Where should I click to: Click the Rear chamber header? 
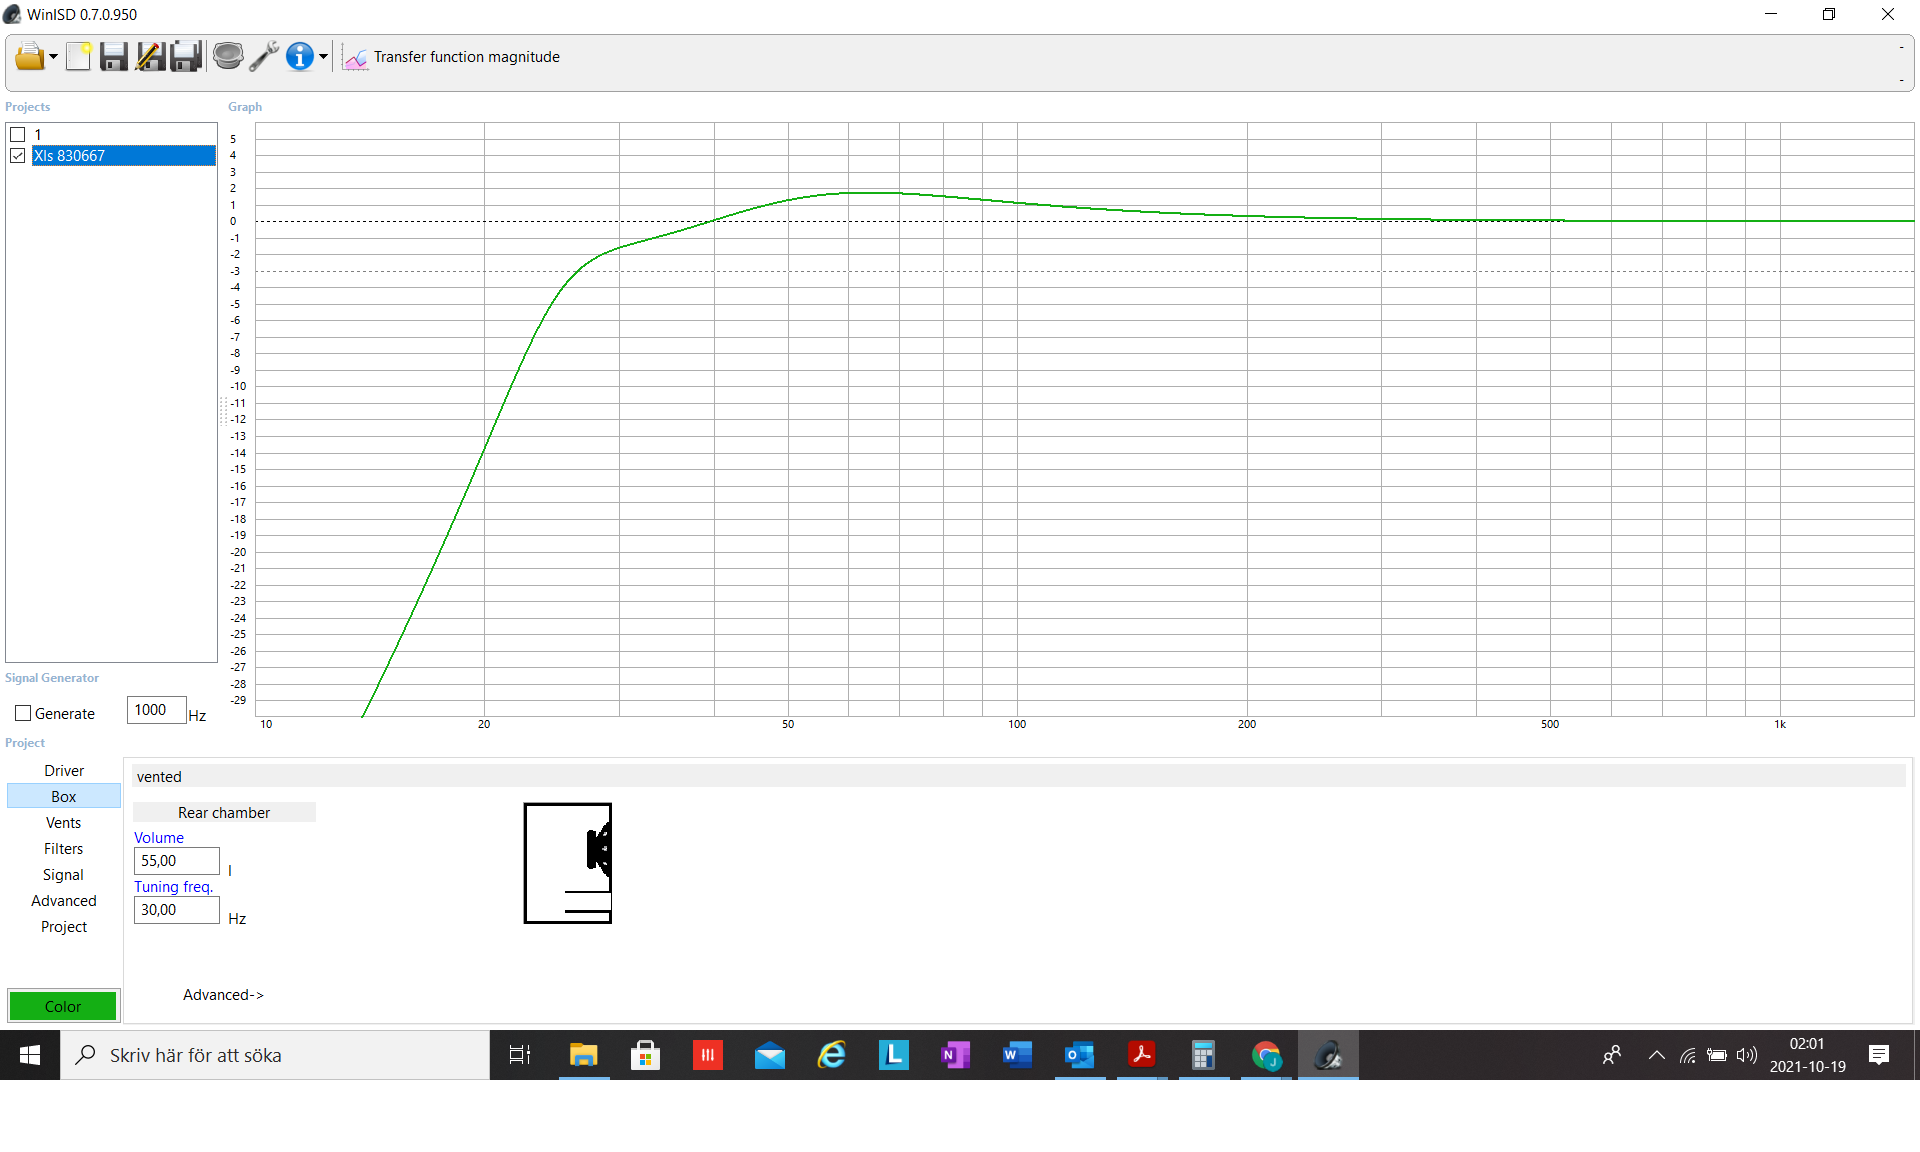coord(224,812)
